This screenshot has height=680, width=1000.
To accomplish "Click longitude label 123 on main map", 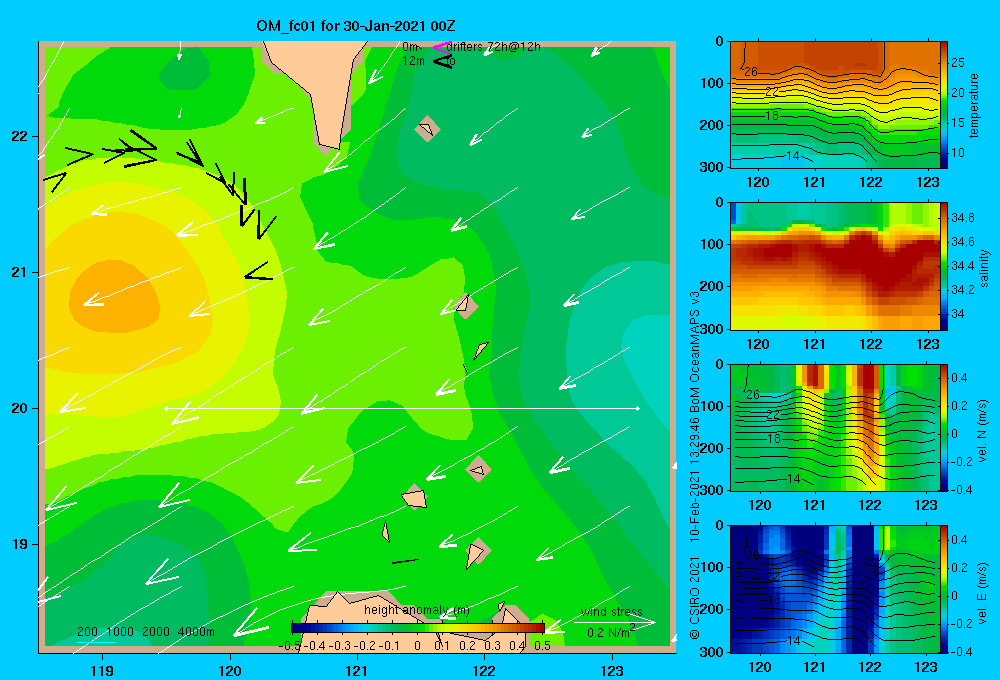I will pyautogui.click(x=612, y=671).
